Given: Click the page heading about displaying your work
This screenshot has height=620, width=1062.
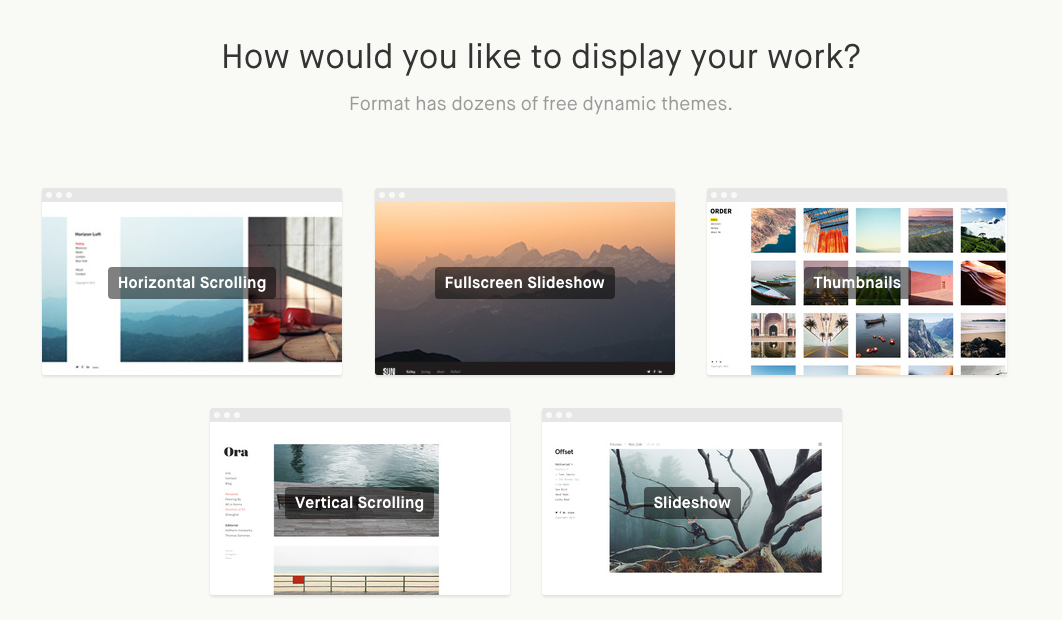Looking at the screenshot, I should coord(540,57).
